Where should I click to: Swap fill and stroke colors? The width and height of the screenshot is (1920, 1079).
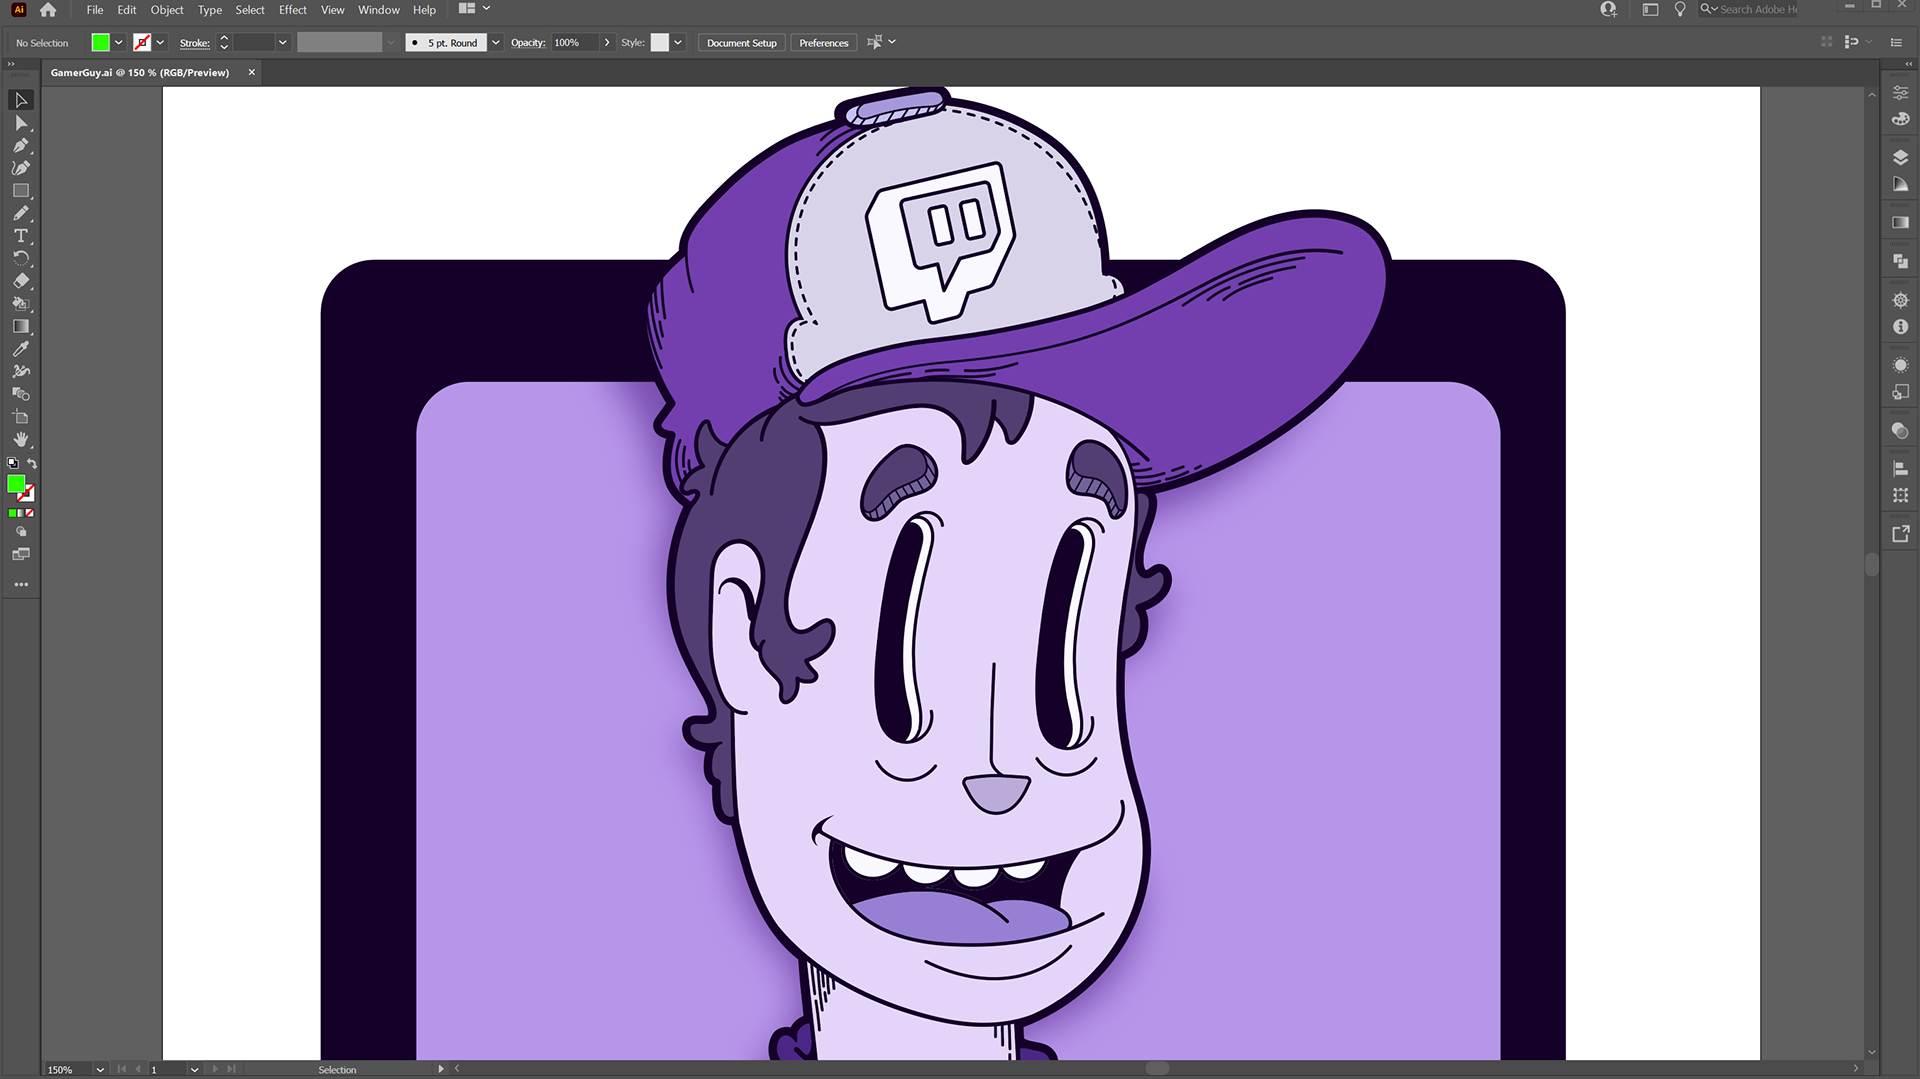(x=32, y=463)
